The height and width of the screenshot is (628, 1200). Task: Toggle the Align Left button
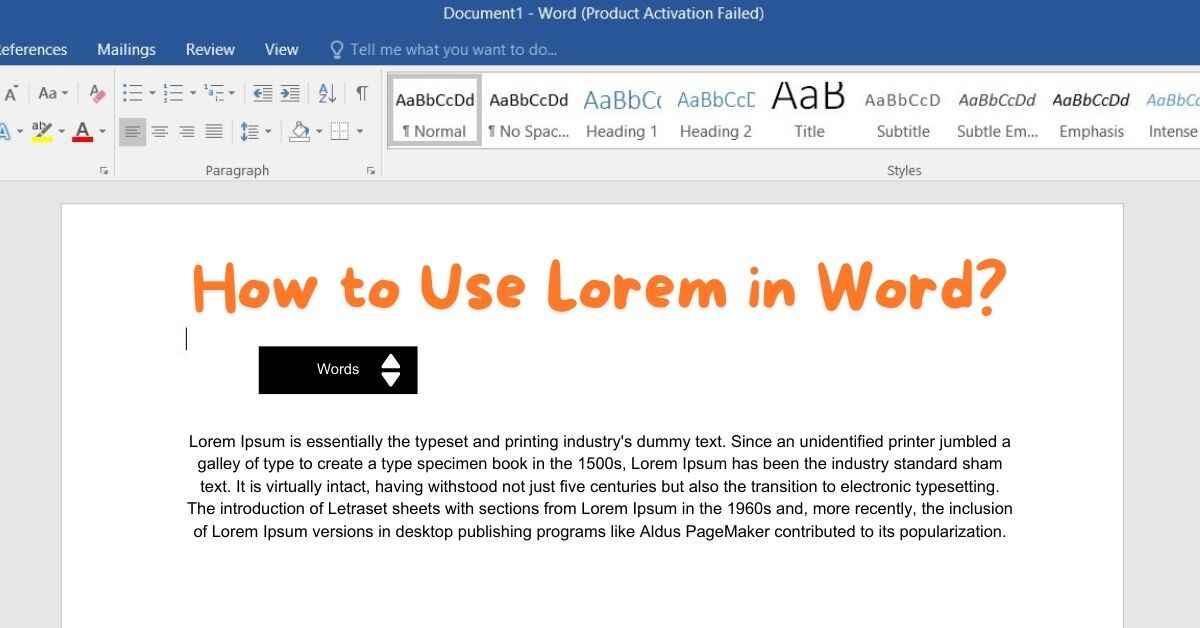pos(132,131)
